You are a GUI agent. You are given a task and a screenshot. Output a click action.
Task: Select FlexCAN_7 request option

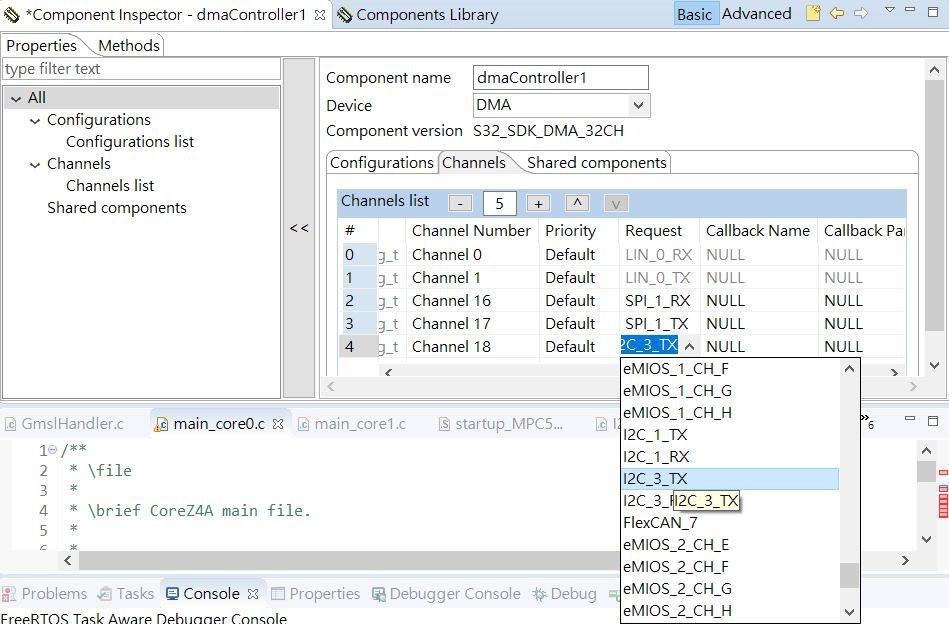660,522
